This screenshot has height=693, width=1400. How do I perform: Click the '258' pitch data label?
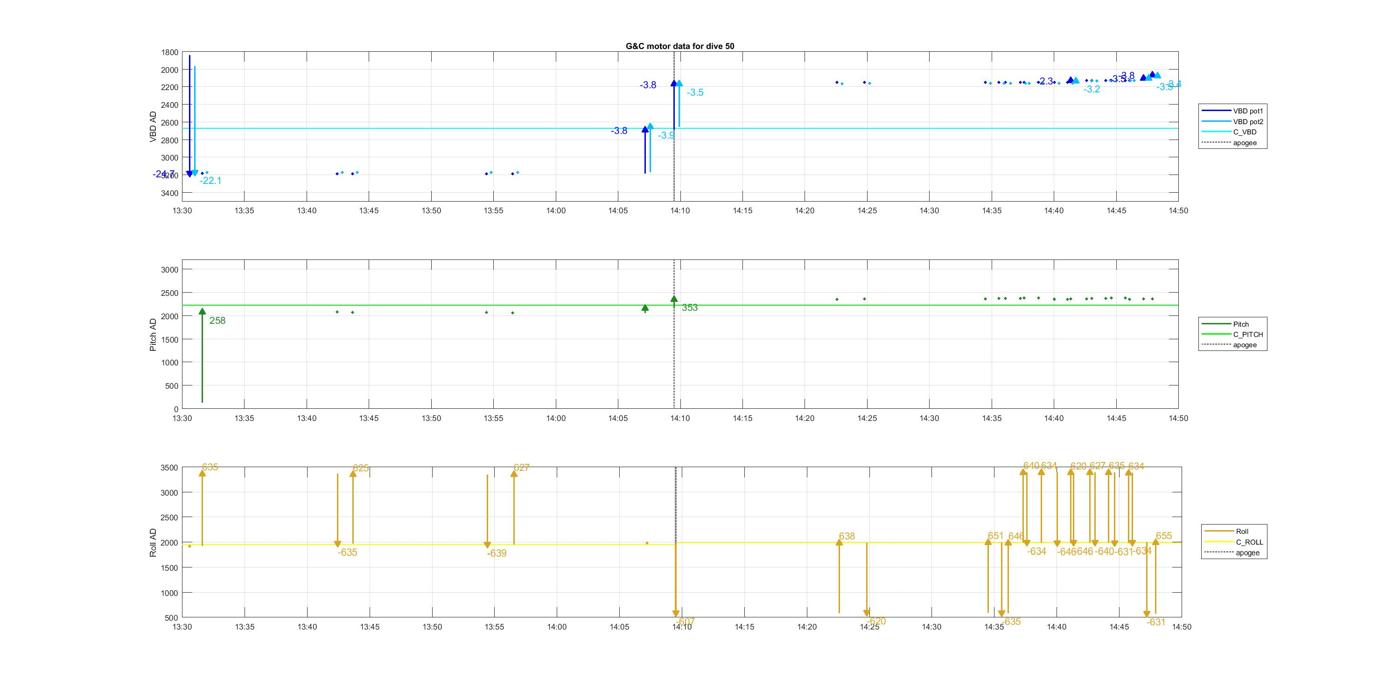[x=217, y=321]
